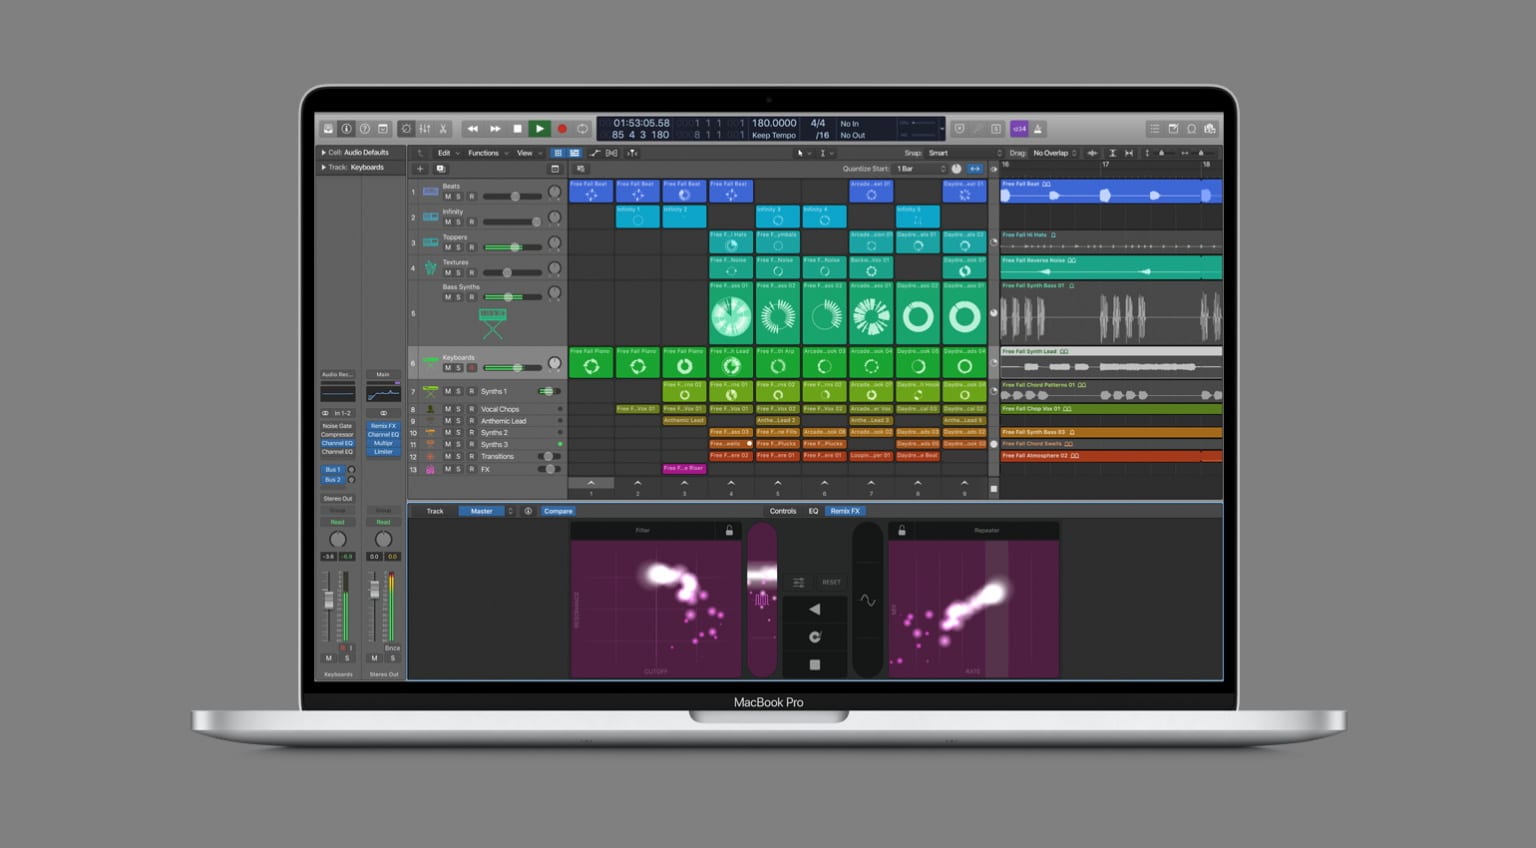
Task: Click the Compare button near the Master selector
Action: click(x=557, y=511)
